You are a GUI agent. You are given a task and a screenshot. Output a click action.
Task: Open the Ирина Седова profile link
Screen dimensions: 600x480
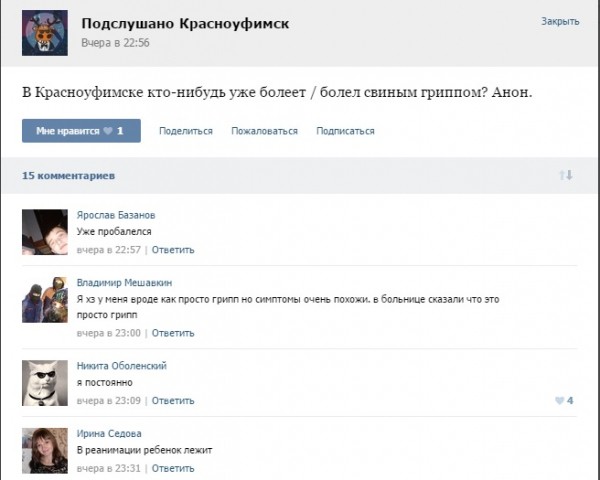(x=109, y=434)
